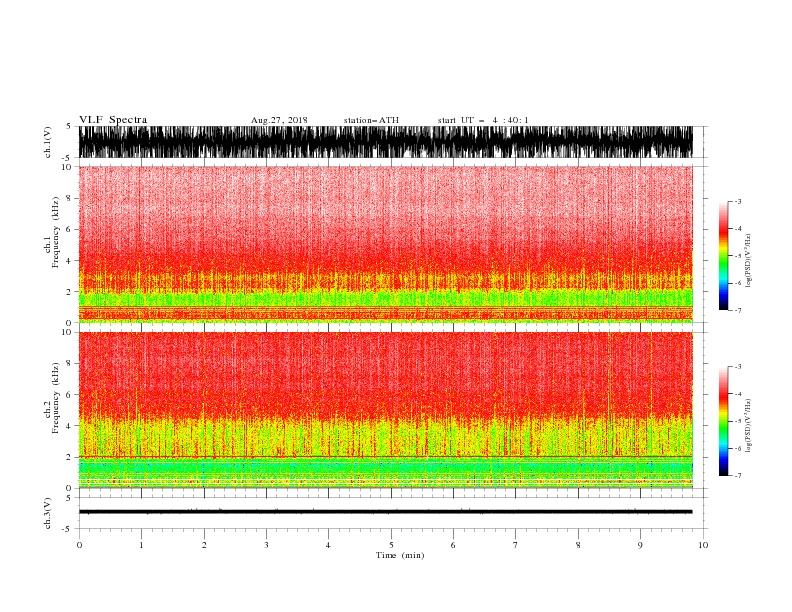Click the 6 kHz tick on ch.2 frequency axis
792x612 pixels.
point(70,395)
